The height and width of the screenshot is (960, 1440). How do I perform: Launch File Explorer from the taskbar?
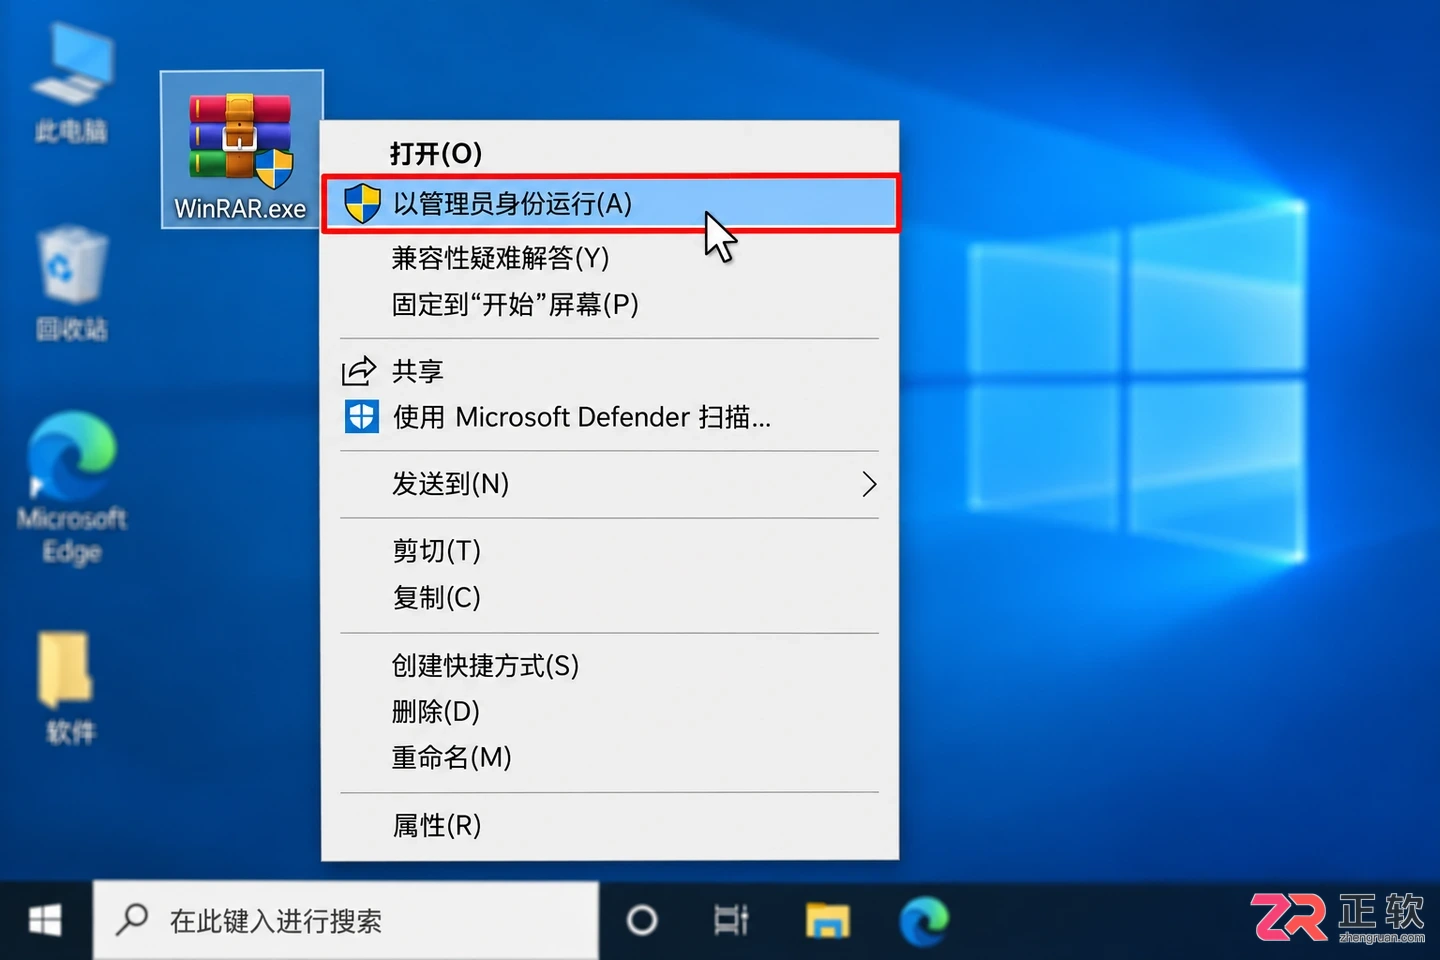coord(827,920)
